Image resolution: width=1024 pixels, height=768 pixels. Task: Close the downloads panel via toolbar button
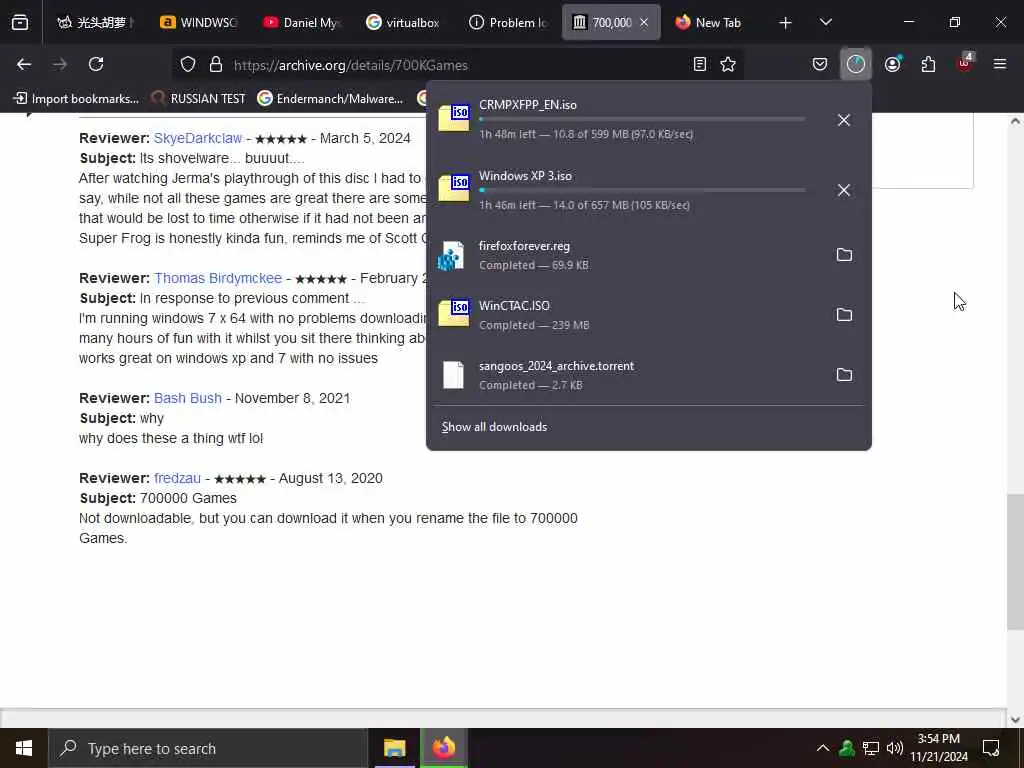click(x=856, y=65)
